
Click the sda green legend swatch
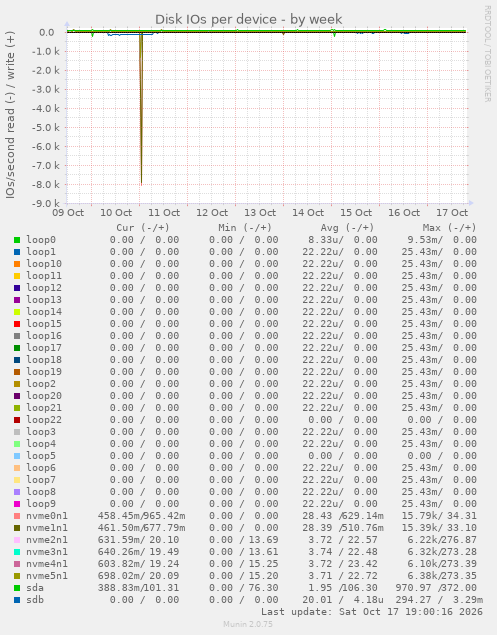(x=17, y=588)
